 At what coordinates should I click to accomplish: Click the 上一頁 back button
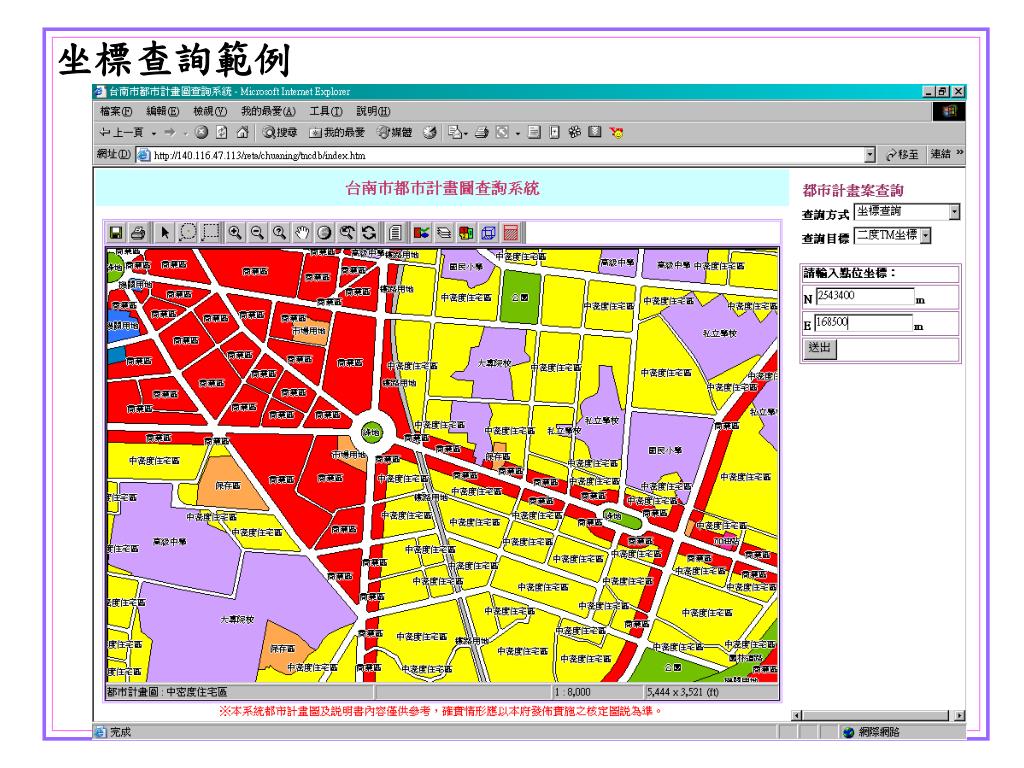(x=121, y=133)
